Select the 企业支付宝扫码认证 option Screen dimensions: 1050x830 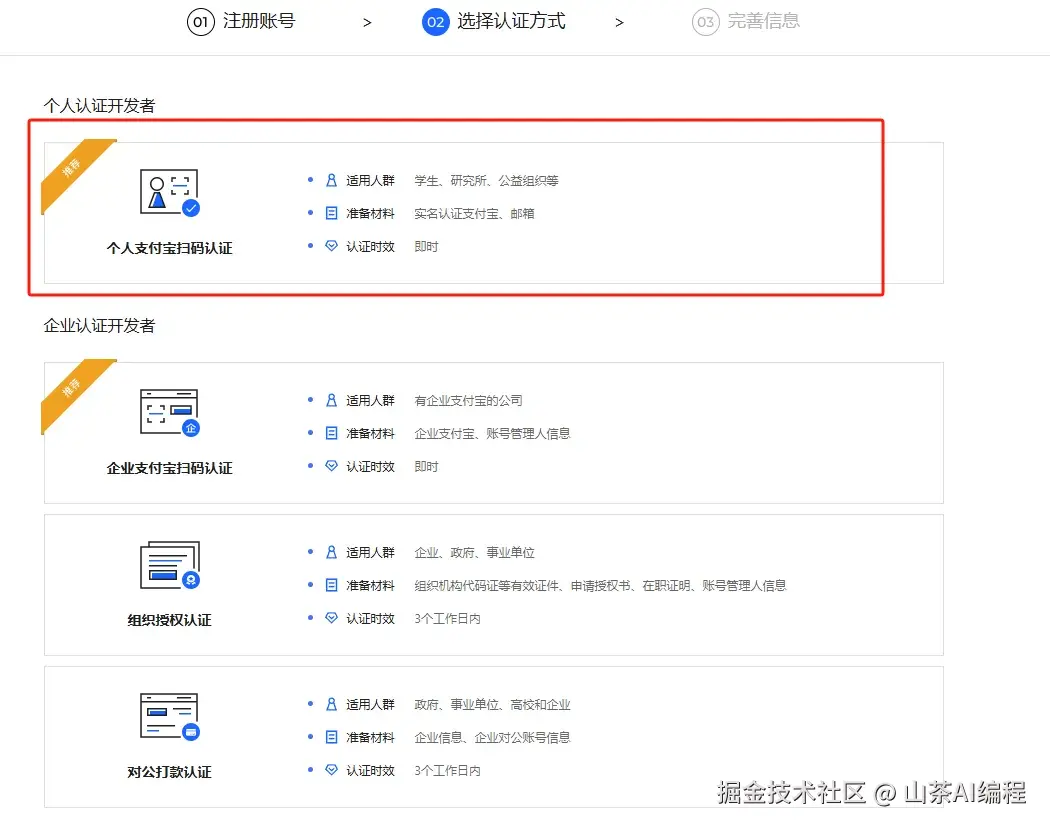point(490,432)
